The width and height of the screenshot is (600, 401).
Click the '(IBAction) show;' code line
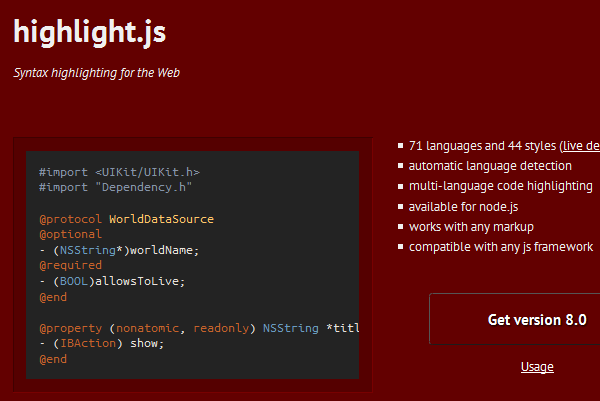(x=101, y=343)
